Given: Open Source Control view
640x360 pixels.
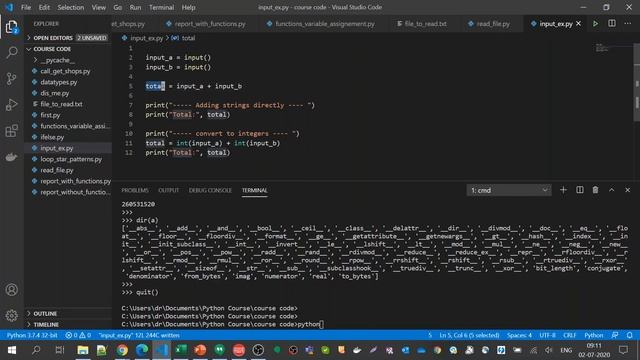Looking at the screenshot, I should coord(11,78).
